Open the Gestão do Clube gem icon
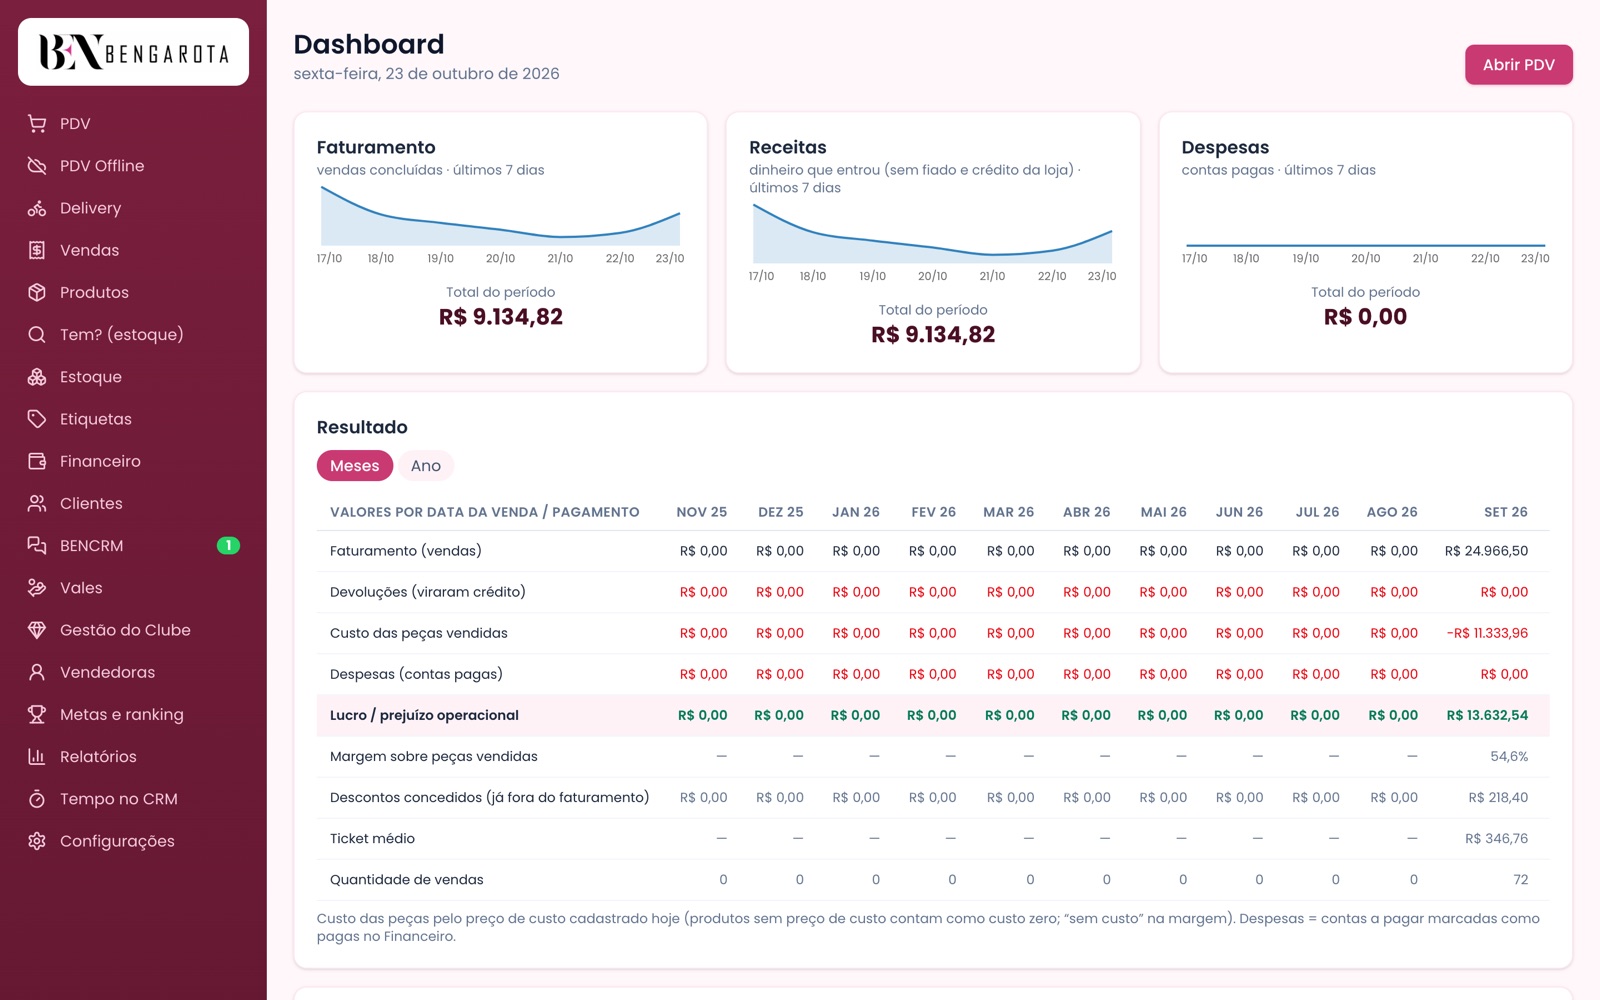This screenshot has height=1000, width=1600. pos(37,630)
